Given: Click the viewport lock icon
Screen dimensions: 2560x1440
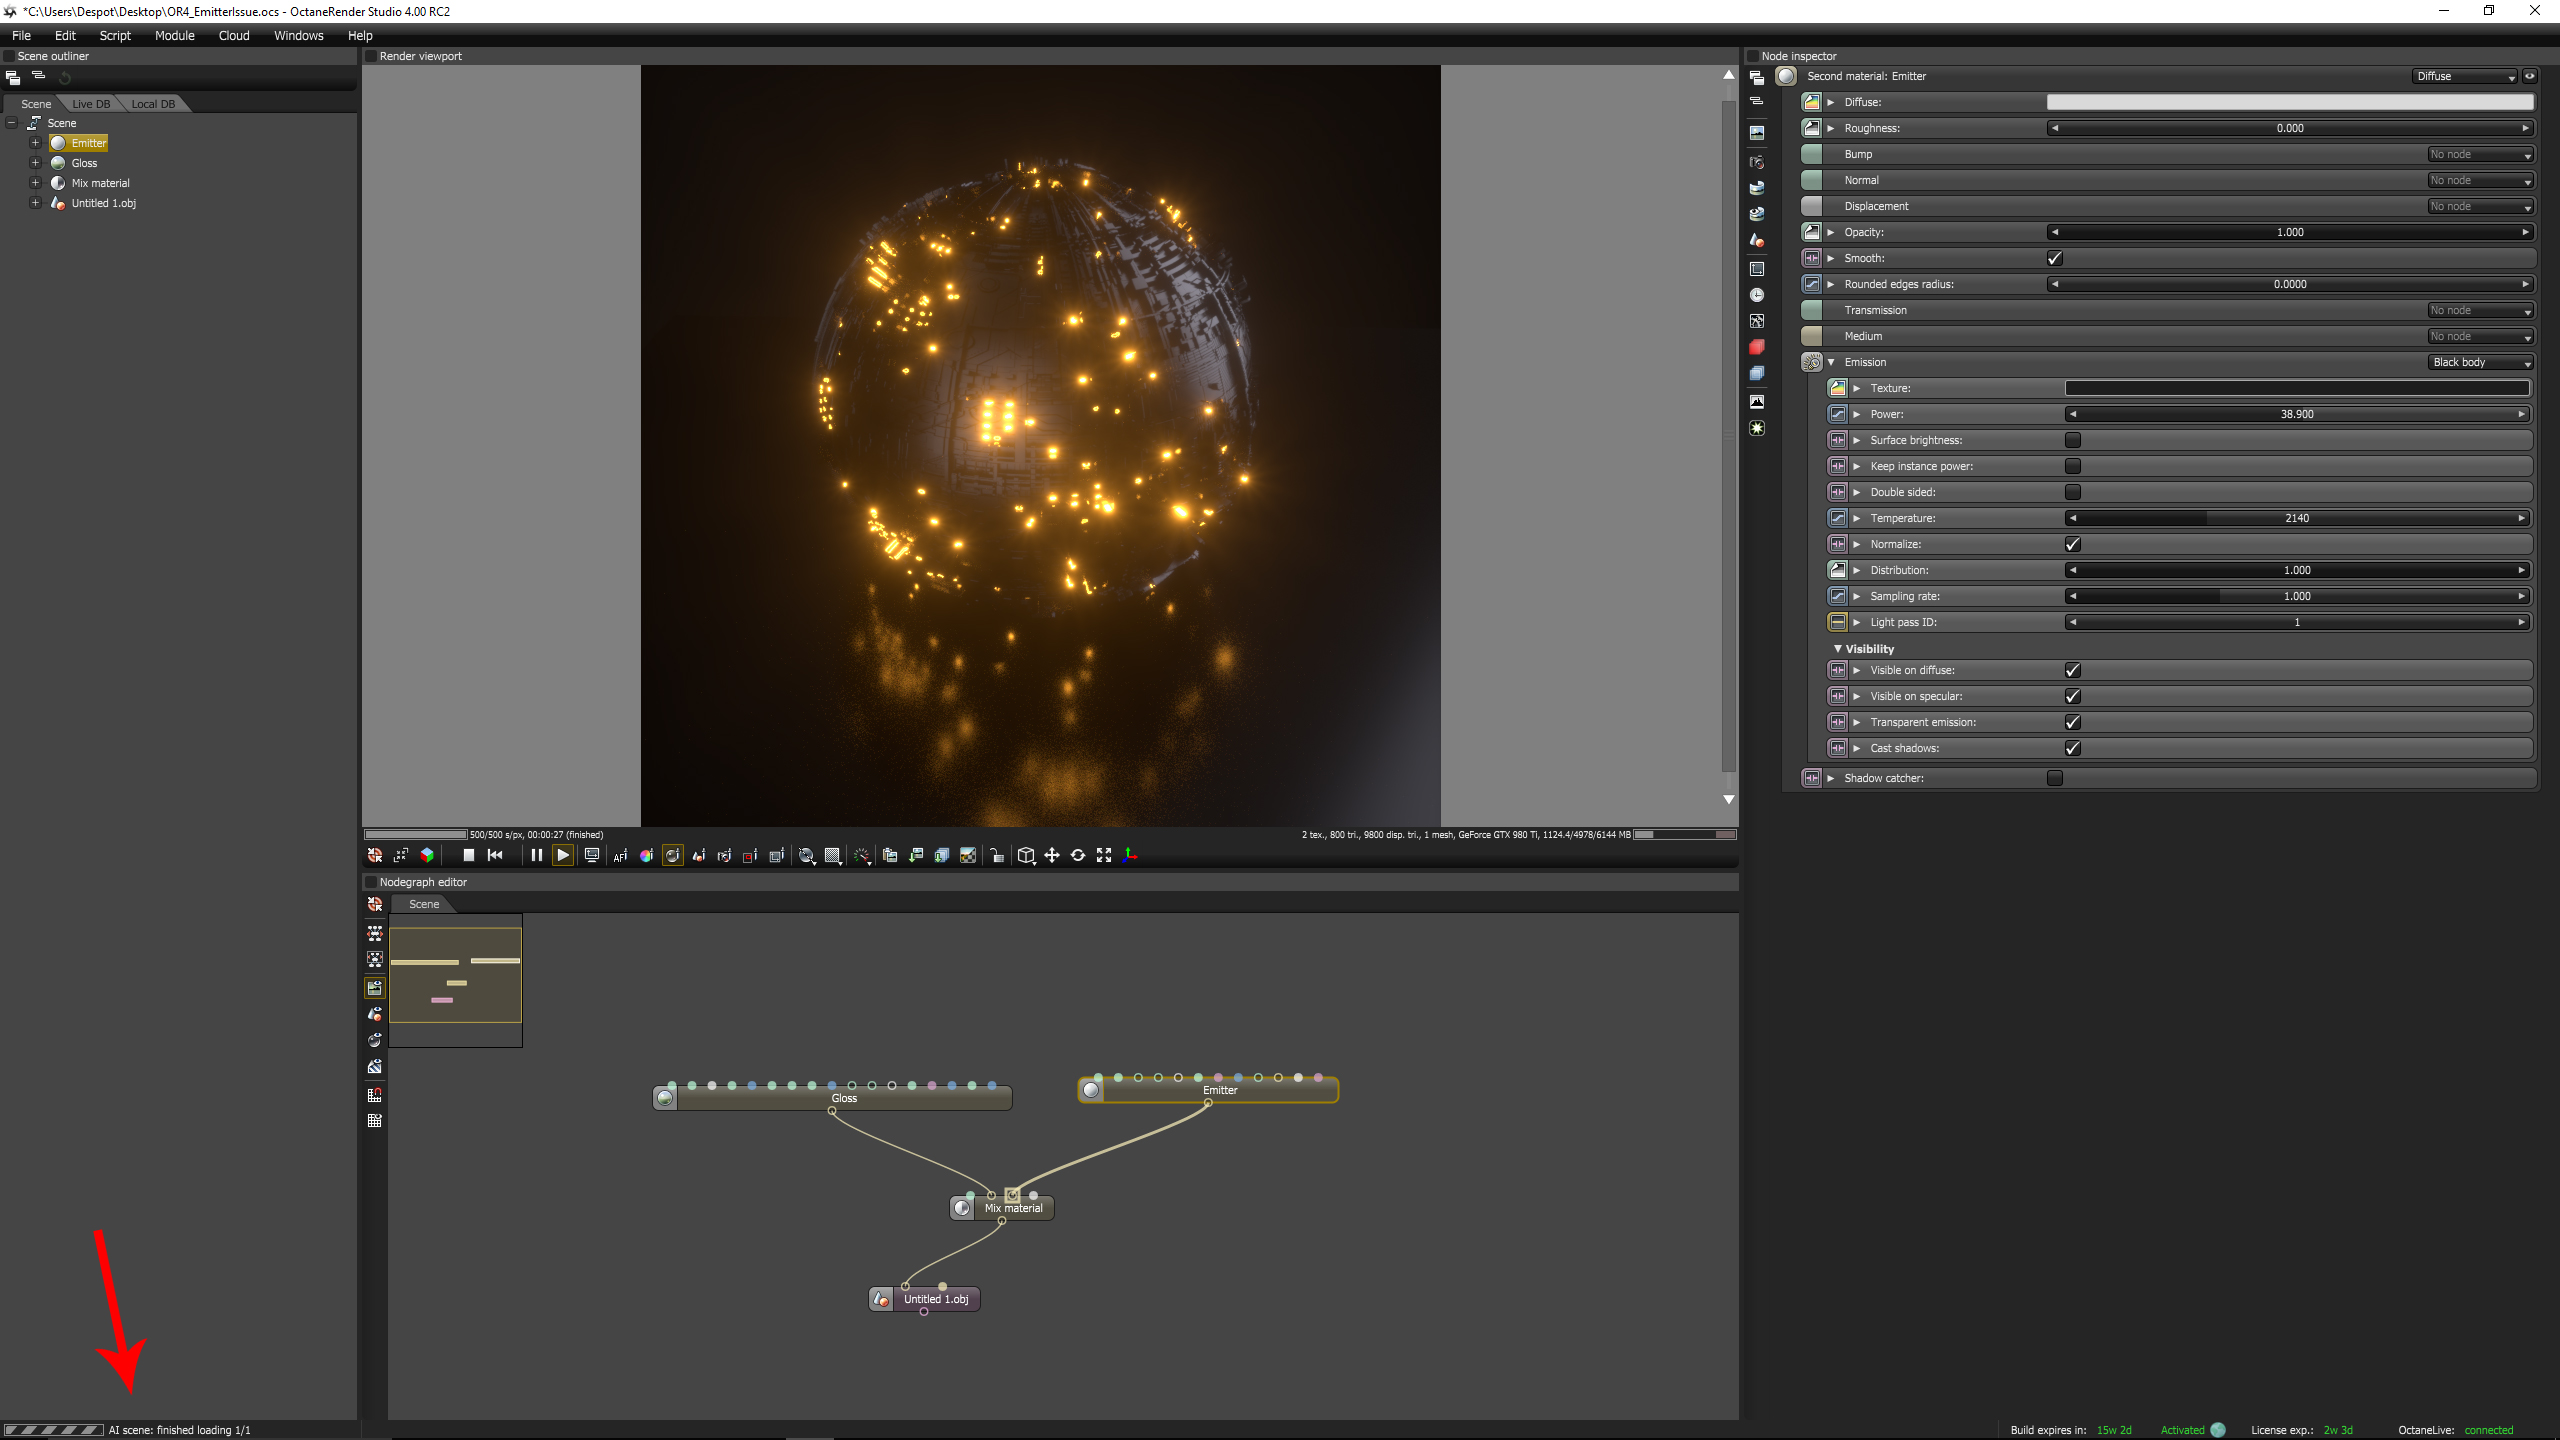Looking at the screenshot, I should 996,855.
